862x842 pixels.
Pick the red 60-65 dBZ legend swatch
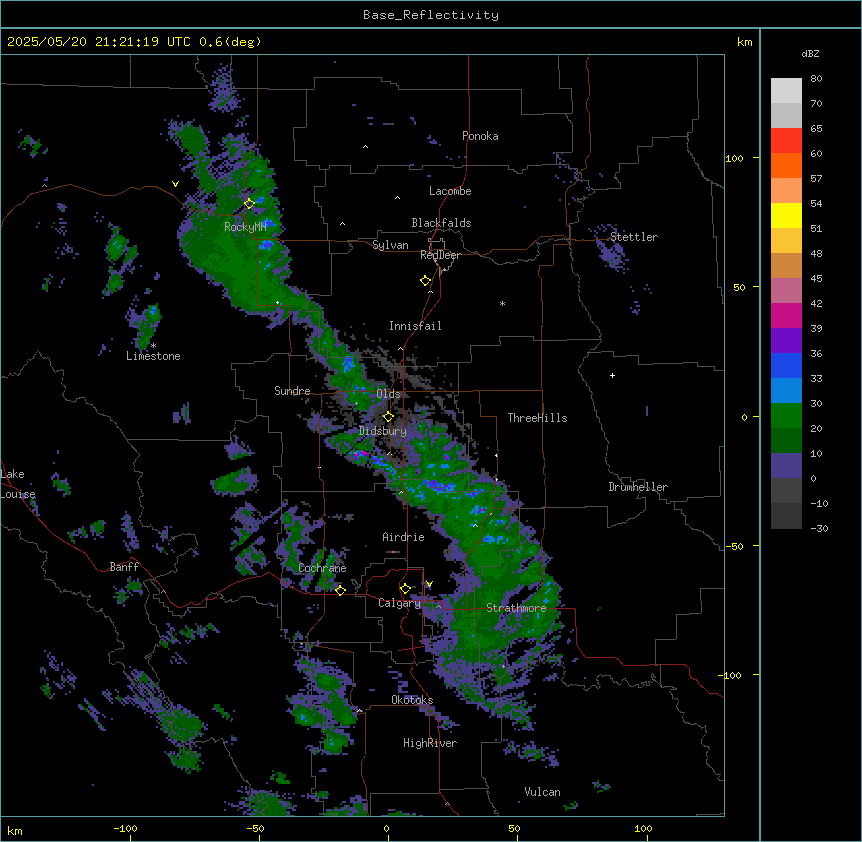click(x=786, y=140)
